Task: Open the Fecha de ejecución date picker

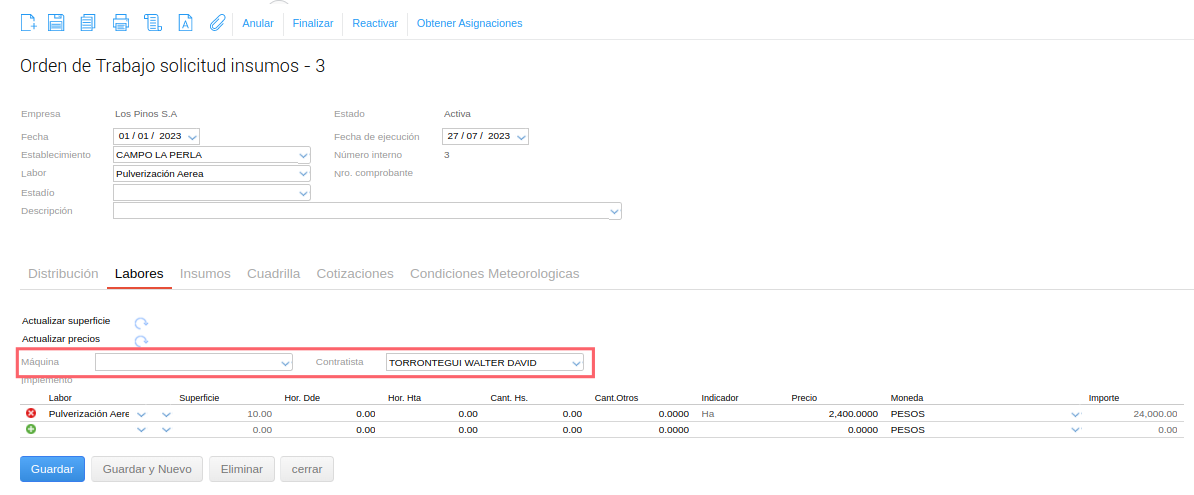Action: coord(520,137)
